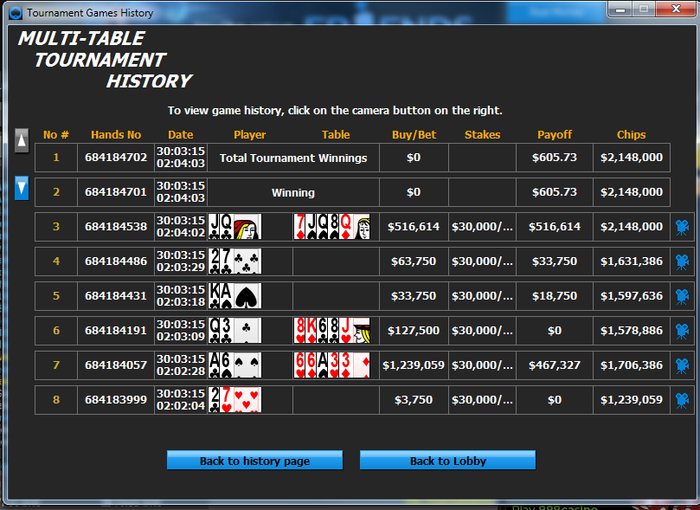Click hand number 684184538
Screen dimensions: 700x510
coord(116,226)
